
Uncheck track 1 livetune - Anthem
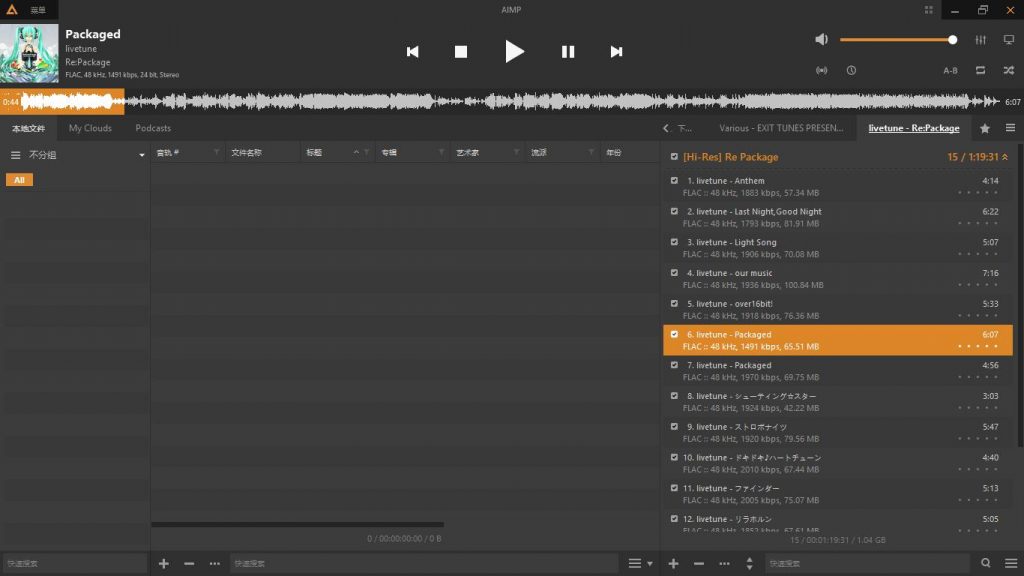(674, 181)
